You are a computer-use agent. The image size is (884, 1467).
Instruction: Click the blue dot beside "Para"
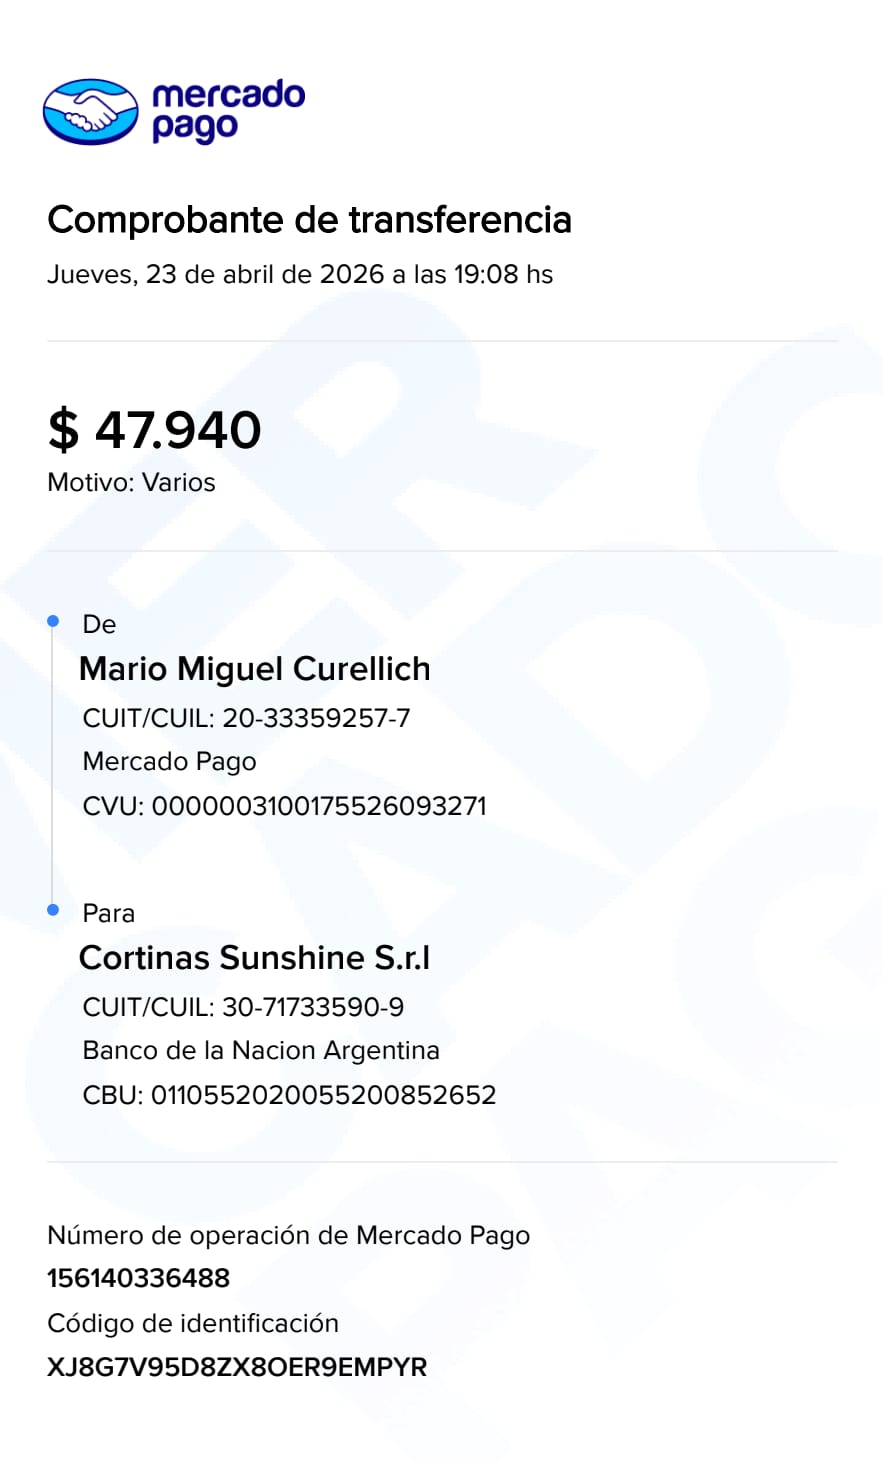tap(54, 910)
